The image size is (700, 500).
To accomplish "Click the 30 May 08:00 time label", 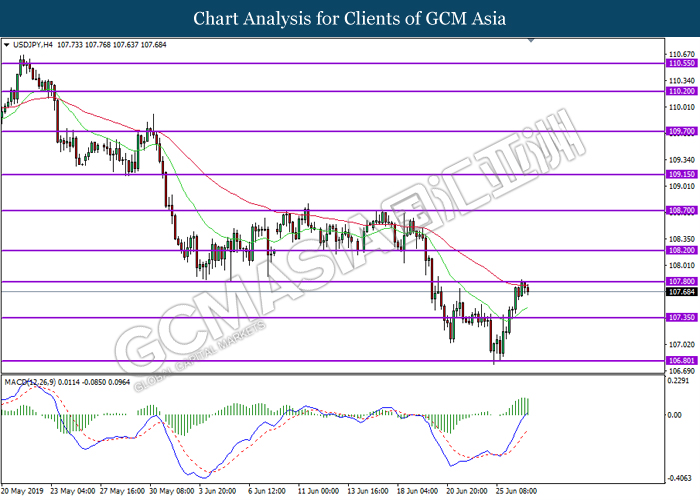I will [172, 491].
